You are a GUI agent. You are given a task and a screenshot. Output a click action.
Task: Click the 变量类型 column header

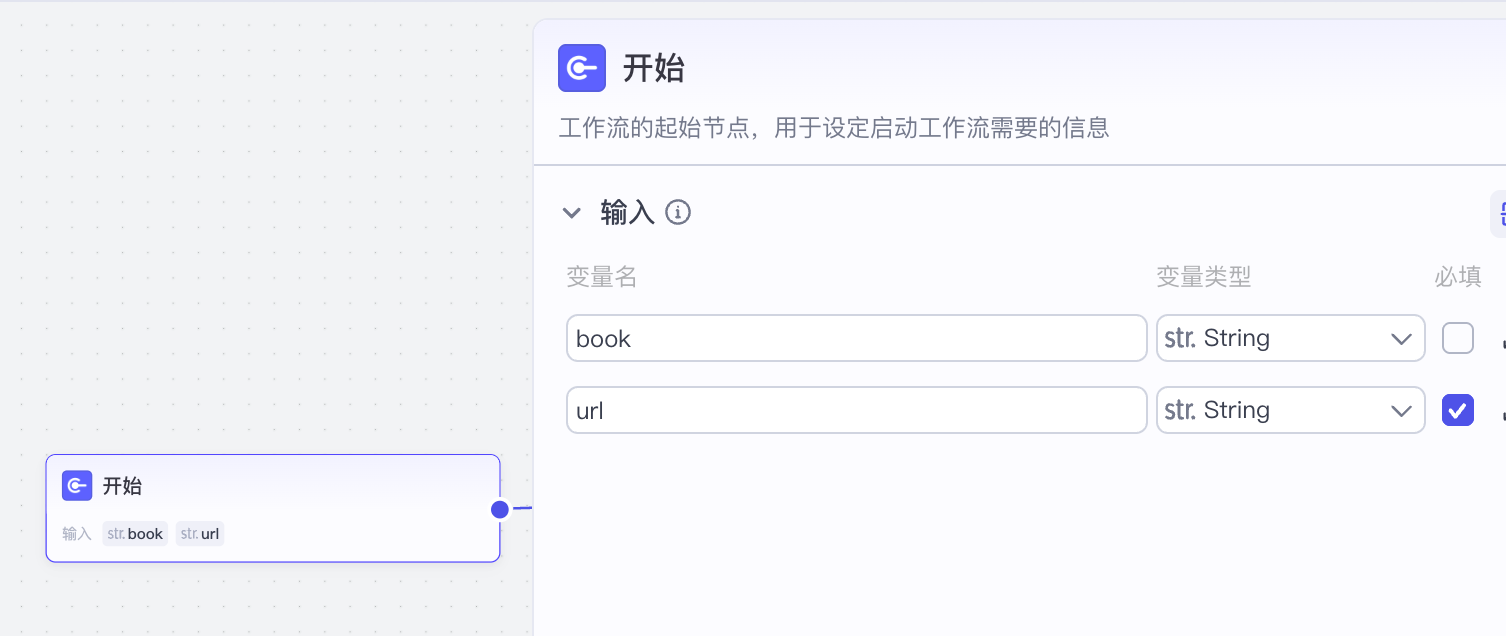[1203, 277]
